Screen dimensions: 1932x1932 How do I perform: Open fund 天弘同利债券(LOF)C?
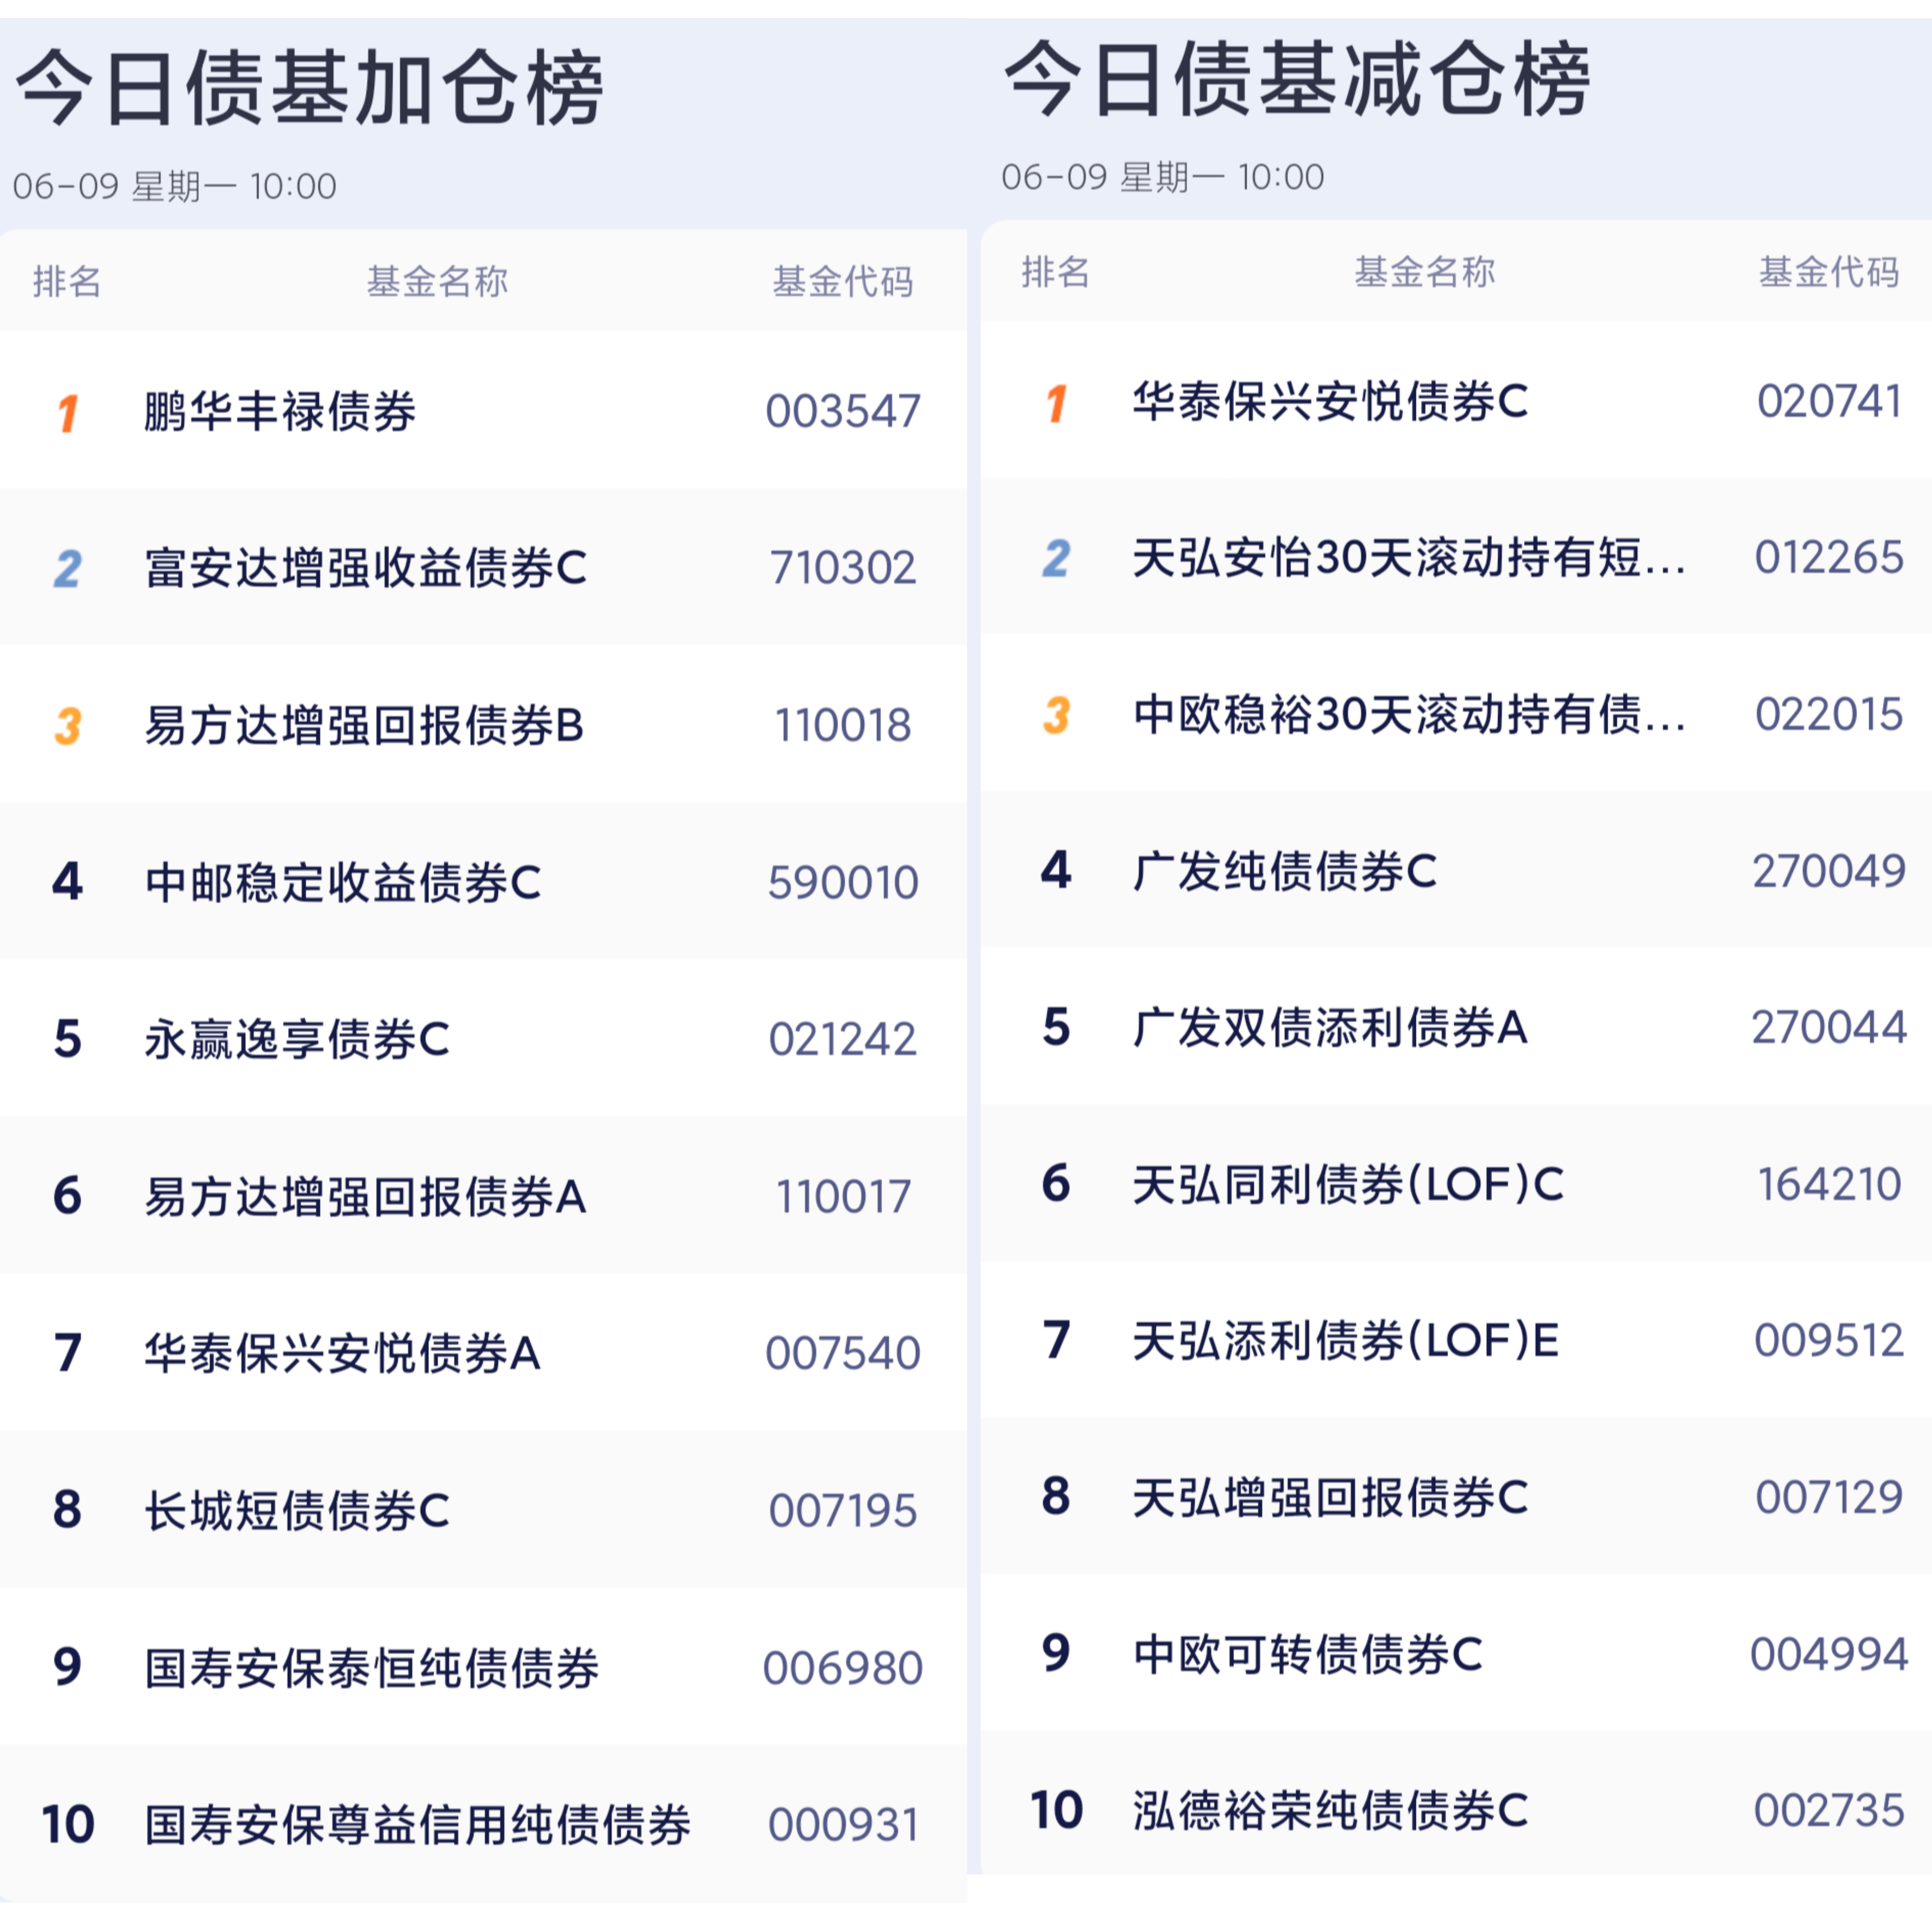click(x=1348, y=1185)
